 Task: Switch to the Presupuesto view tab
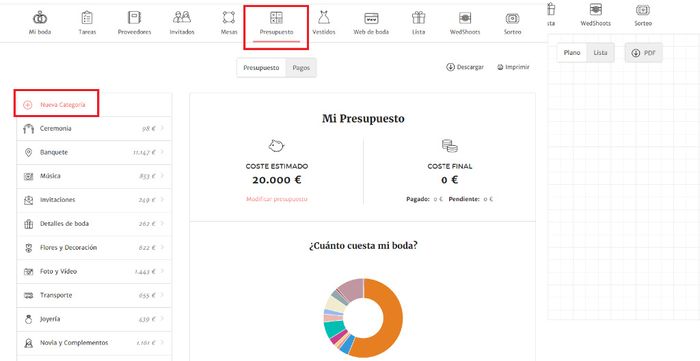coord(261,68)
